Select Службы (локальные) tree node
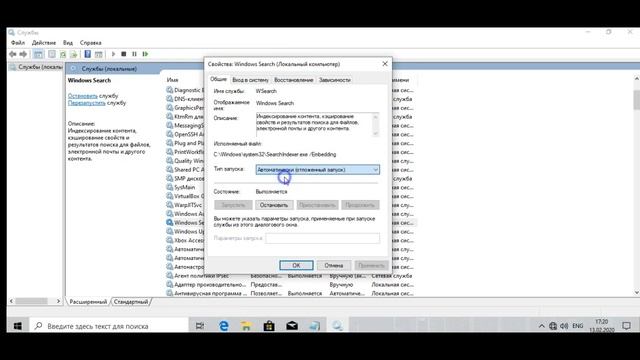640x360 pixels. click(x=36, y=67)
